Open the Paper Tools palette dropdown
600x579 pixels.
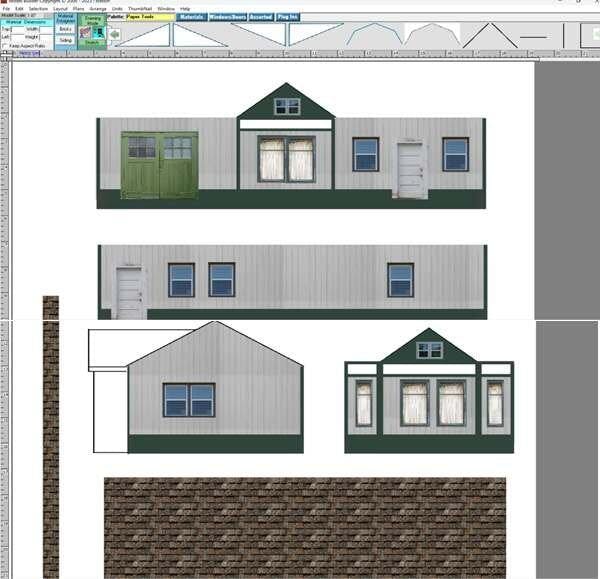tap(149, 17)
